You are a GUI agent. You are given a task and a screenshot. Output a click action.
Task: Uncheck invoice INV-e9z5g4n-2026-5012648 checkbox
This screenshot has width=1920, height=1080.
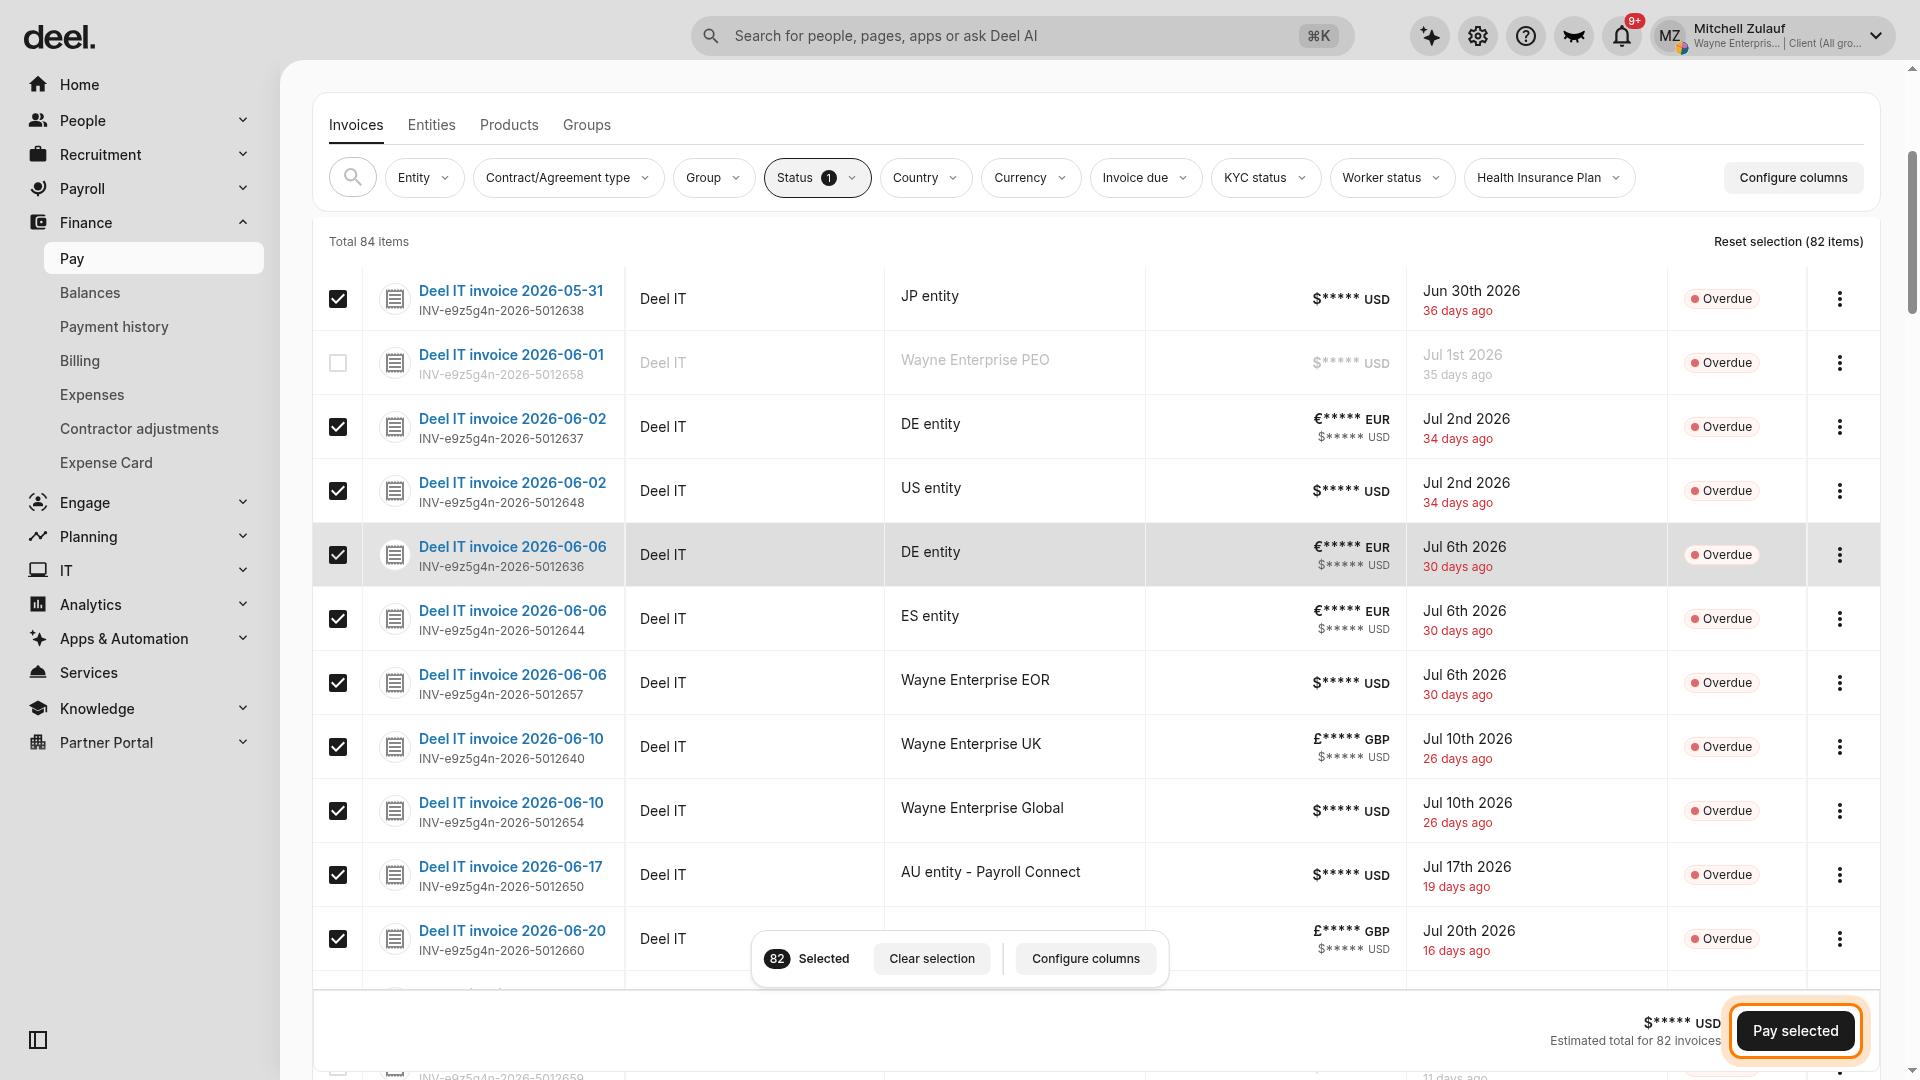(x=338, y=491)
